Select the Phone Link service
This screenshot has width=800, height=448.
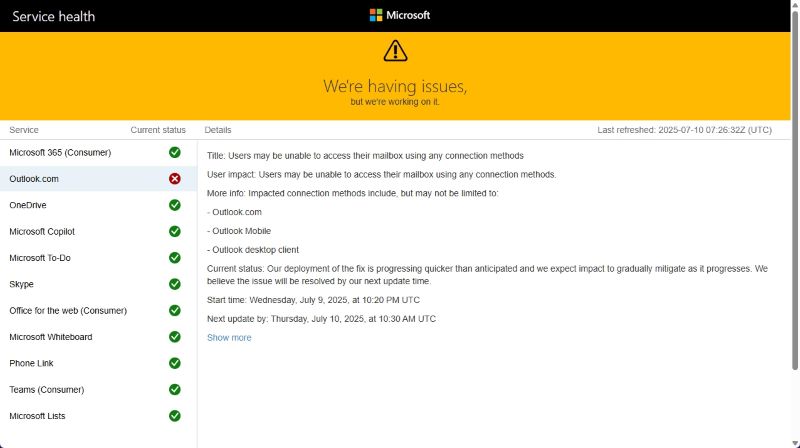(98, 363)
